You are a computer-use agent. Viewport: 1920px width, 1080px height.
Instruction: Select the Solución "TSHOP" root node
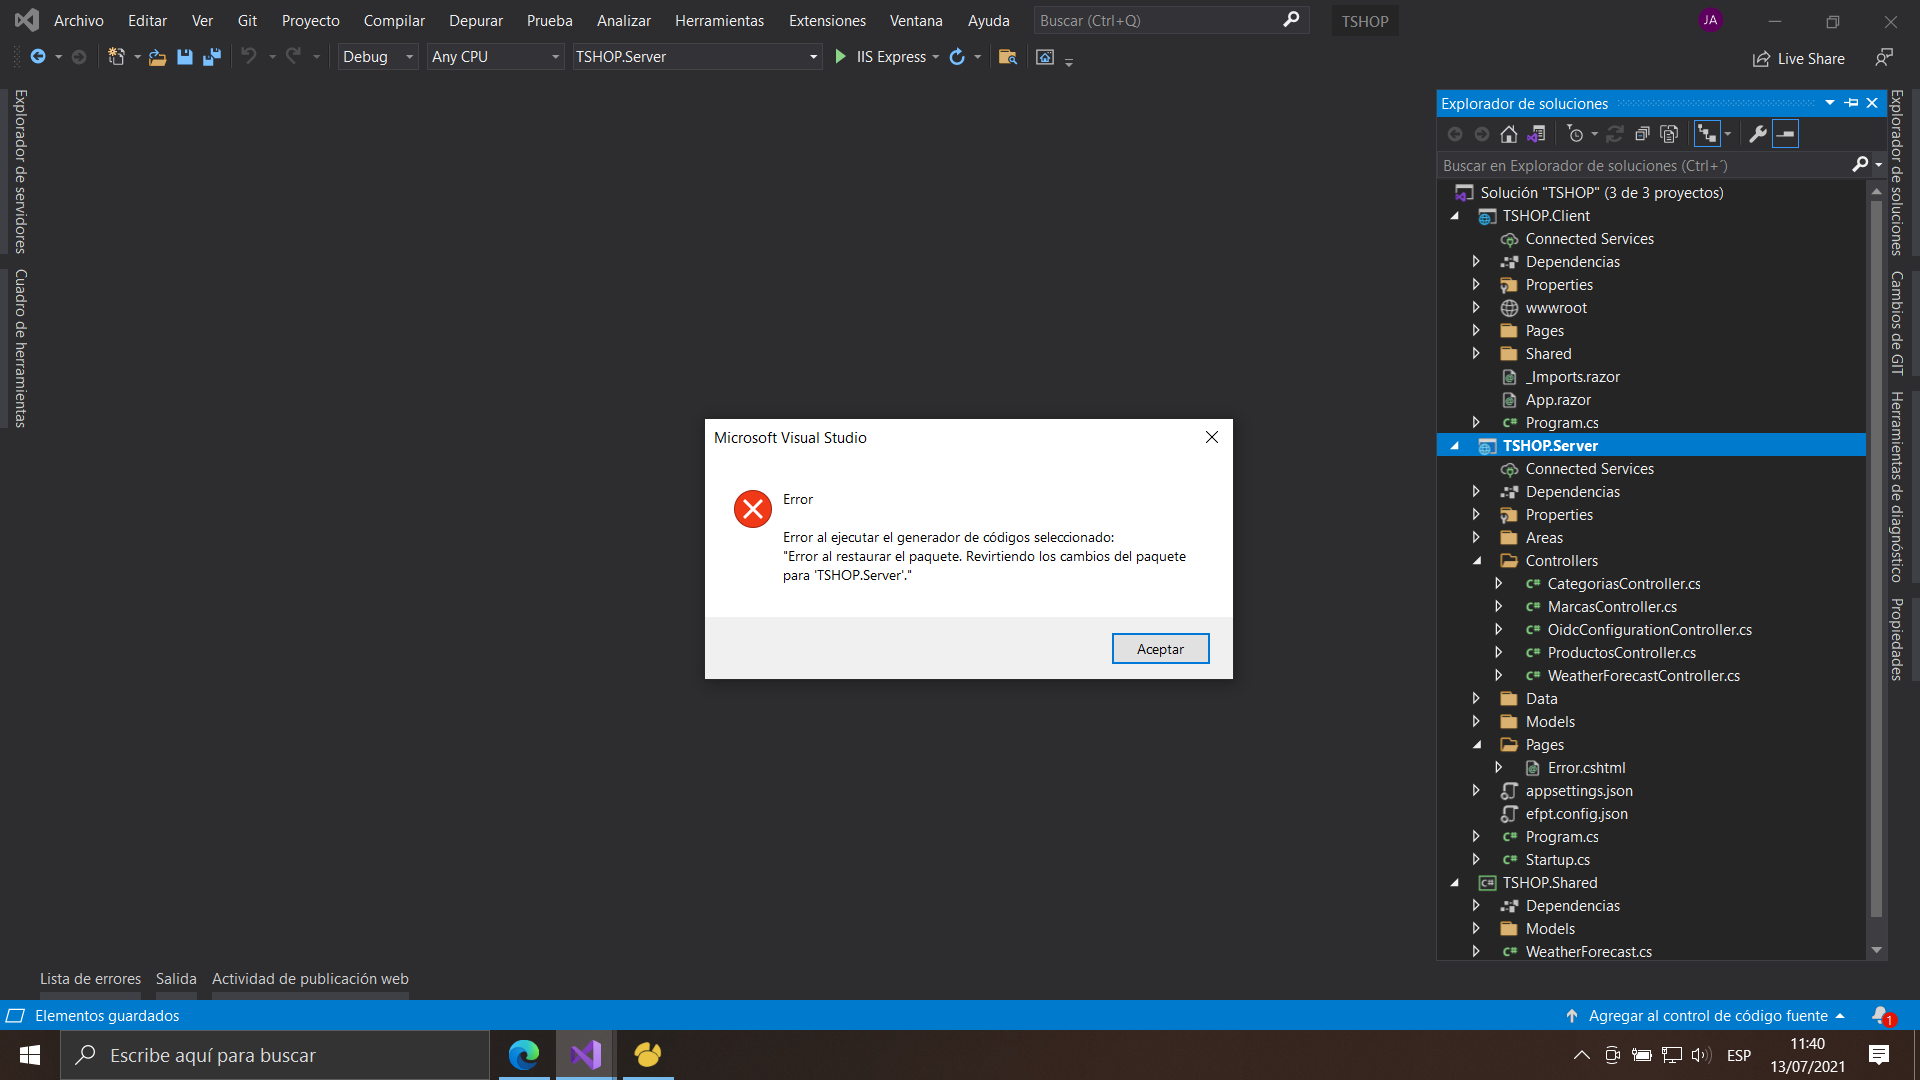coord(1601,193)
